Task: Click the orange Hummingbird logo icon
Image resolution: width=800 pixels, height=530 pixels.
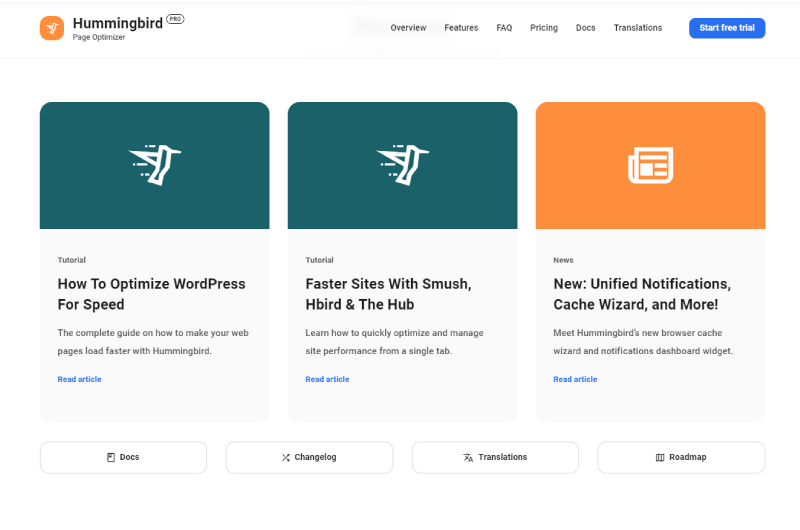Action: [x=52, y=28]
